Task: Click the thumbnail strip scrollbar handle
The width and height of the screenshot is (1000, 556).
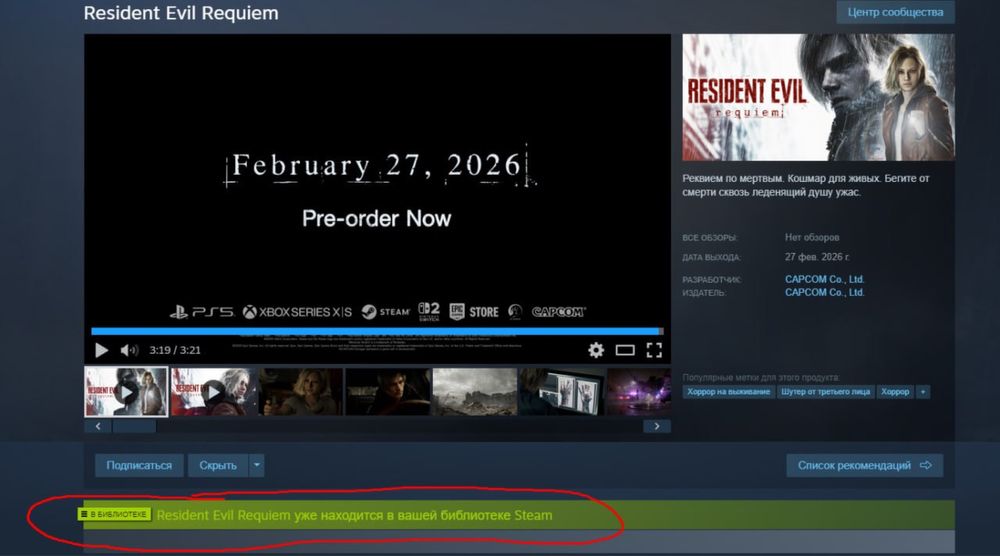Action: [135, 426]
